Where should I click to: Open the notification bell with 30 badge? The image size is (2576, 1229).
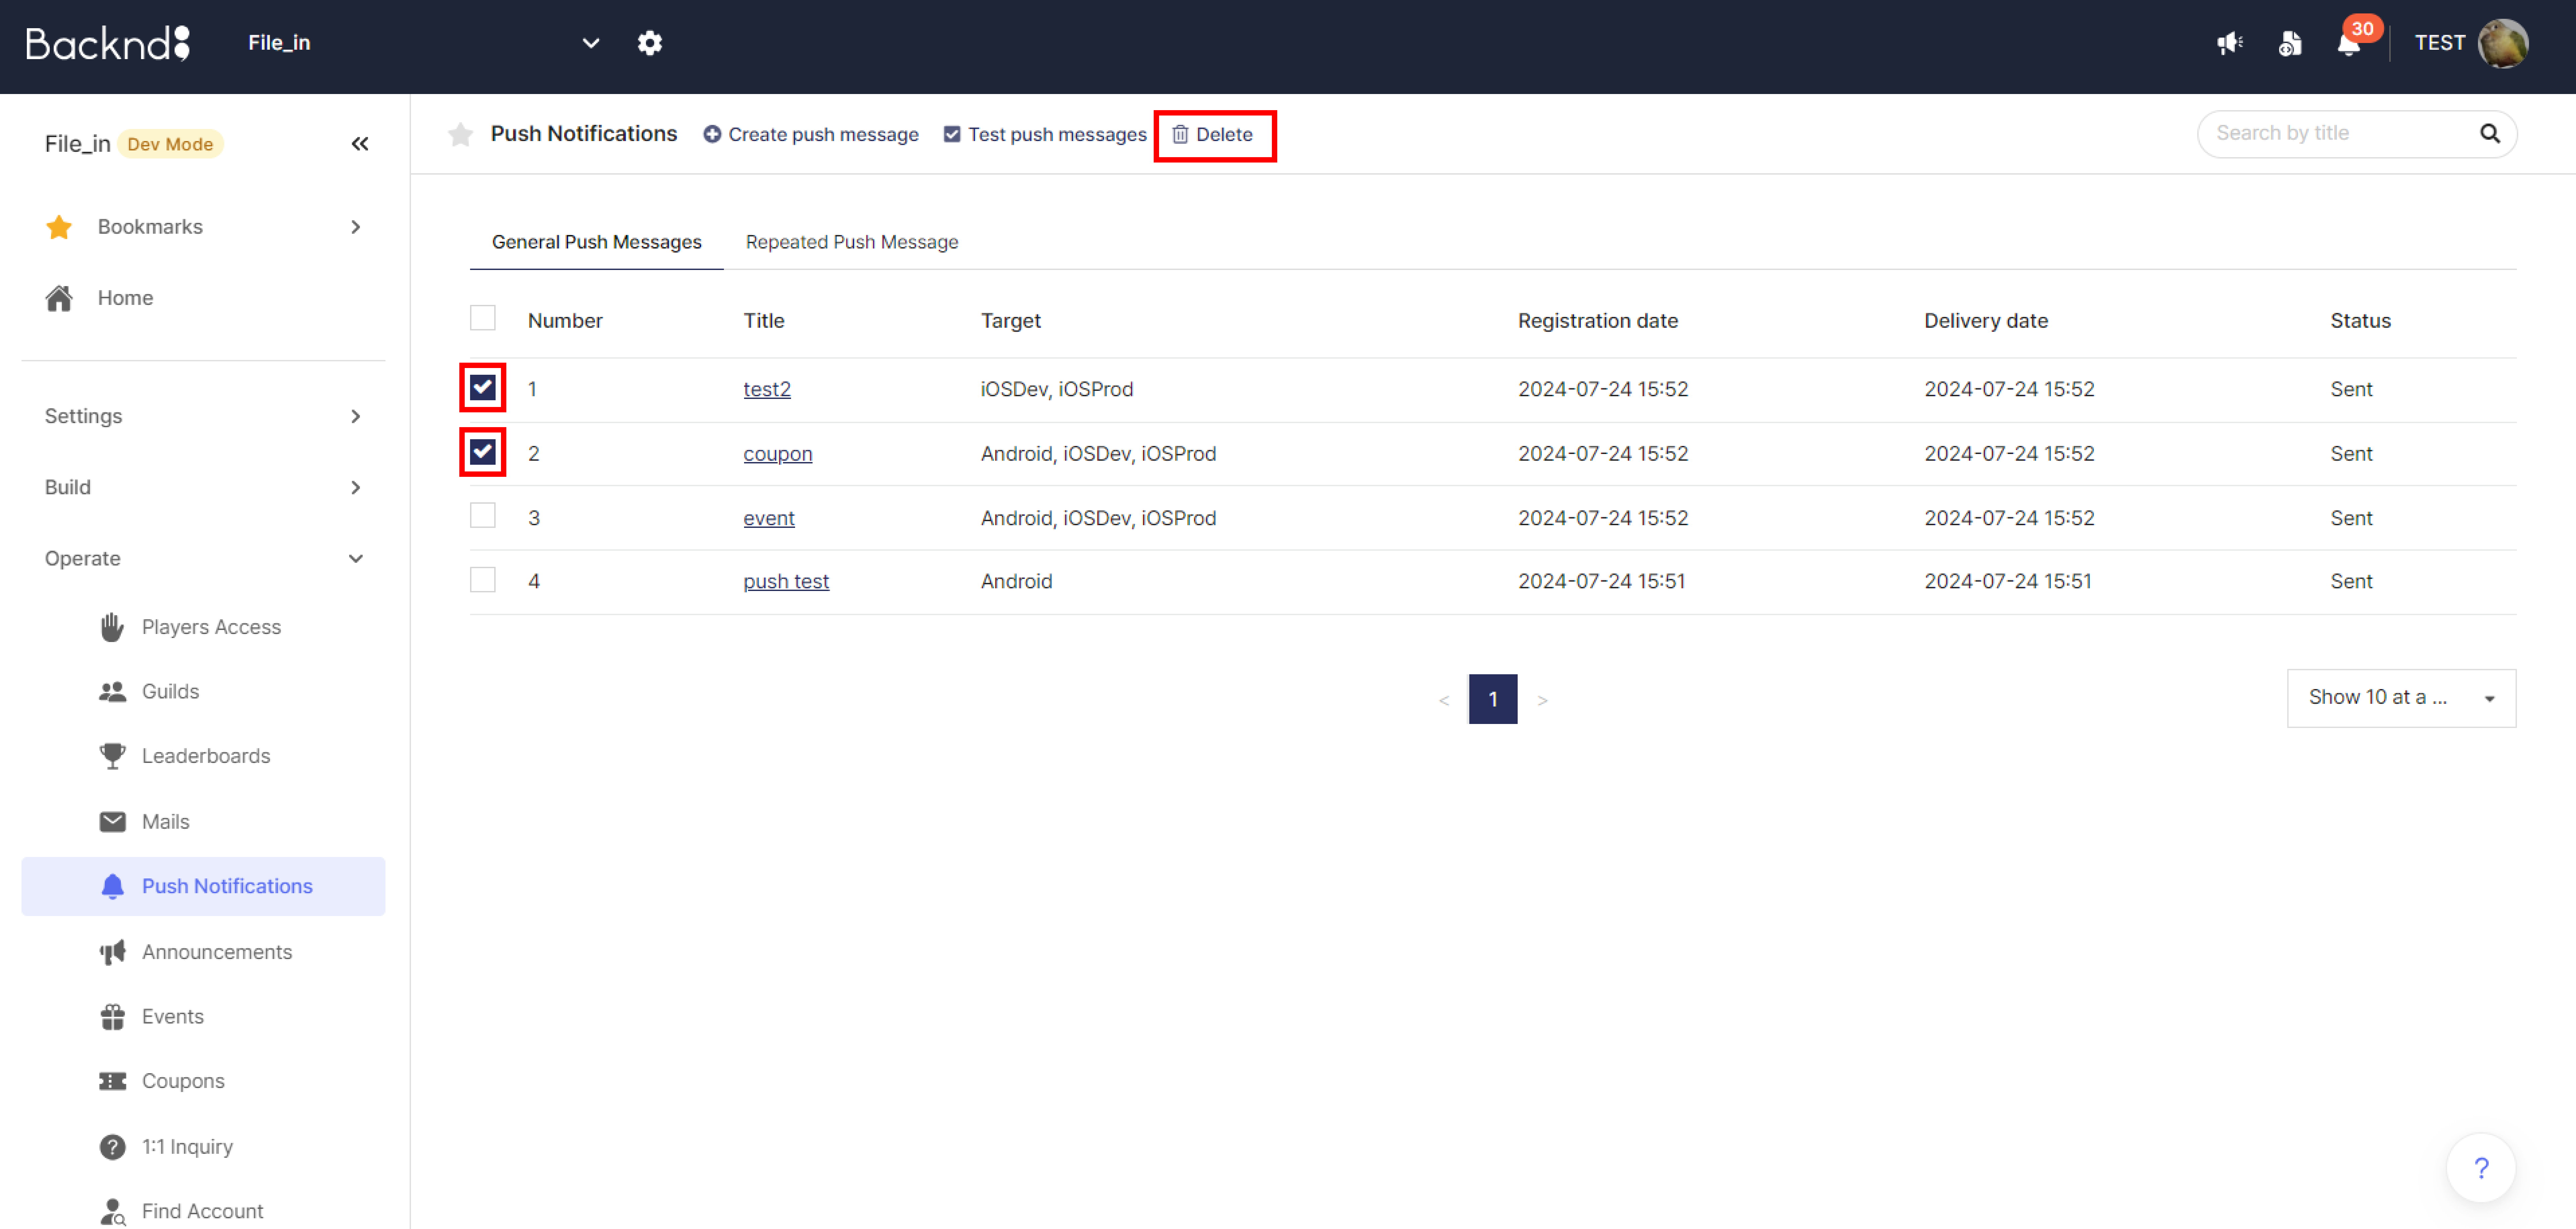tap(2349, 43)
